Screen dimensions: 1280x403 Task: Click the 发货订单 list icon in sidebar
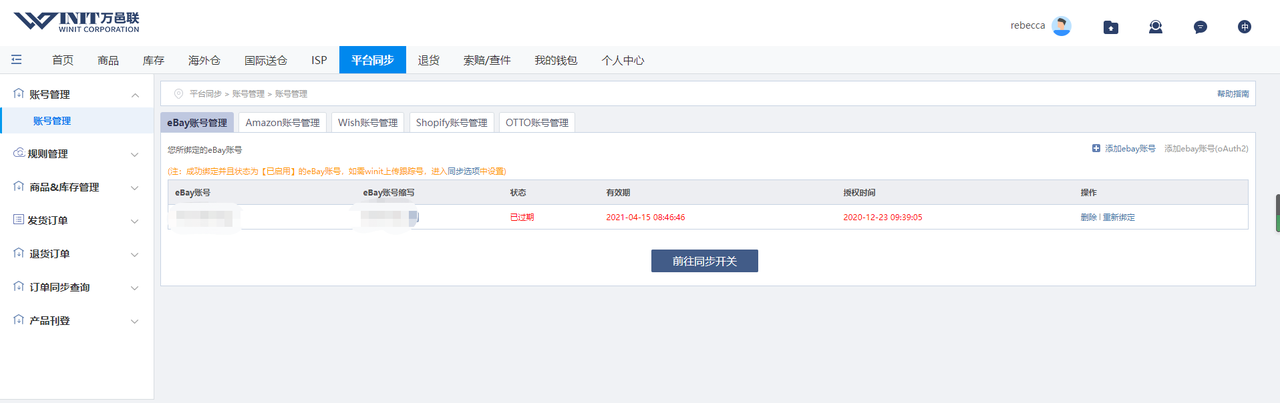18,220
